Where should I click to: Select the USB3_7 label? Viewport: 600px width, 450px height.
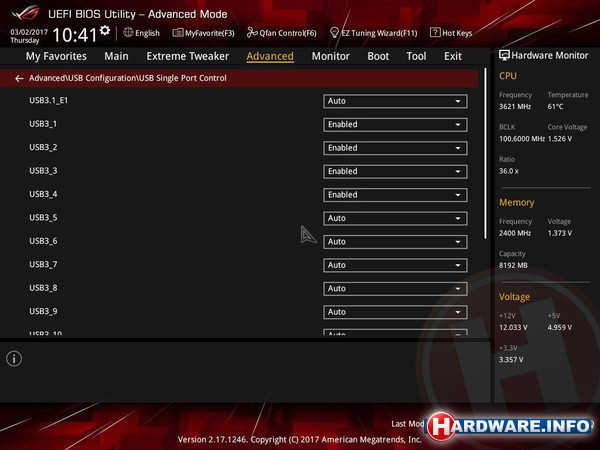43,264
